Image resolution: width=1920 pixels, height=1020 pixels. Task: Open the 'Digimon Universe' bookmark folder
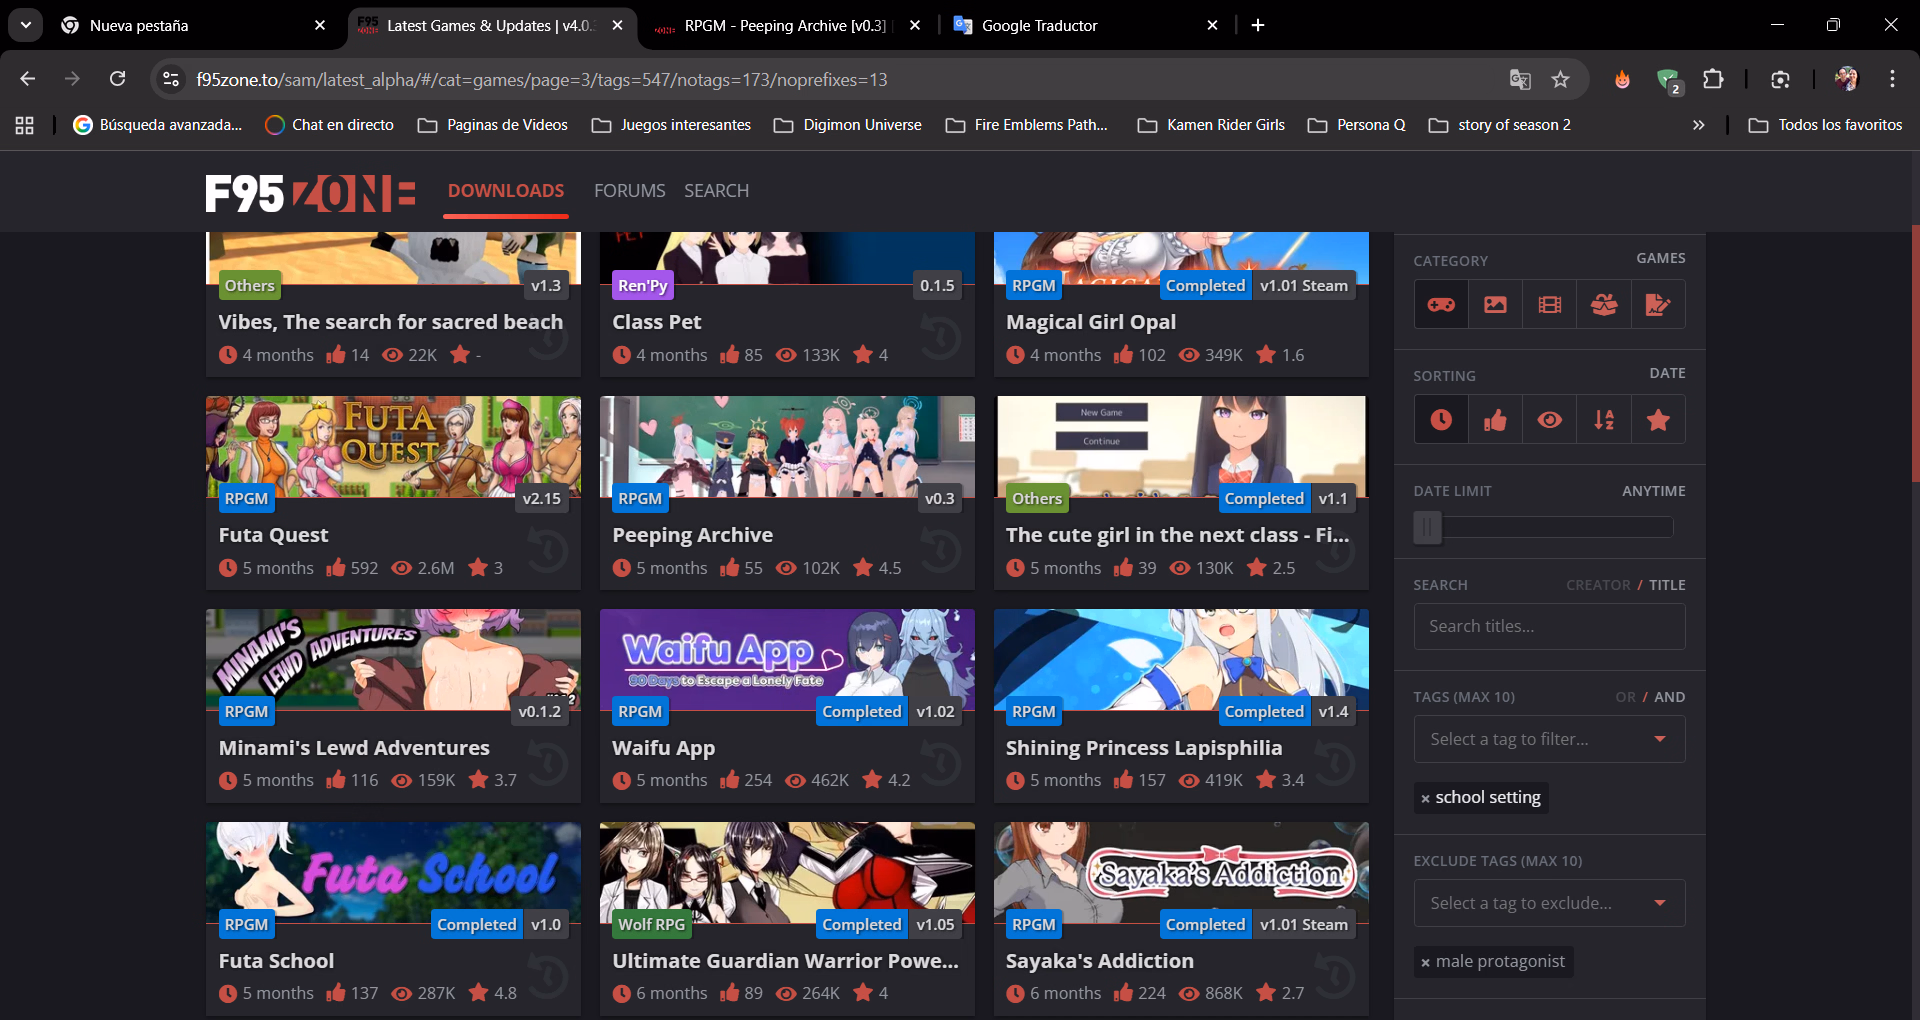coord(848,125)
